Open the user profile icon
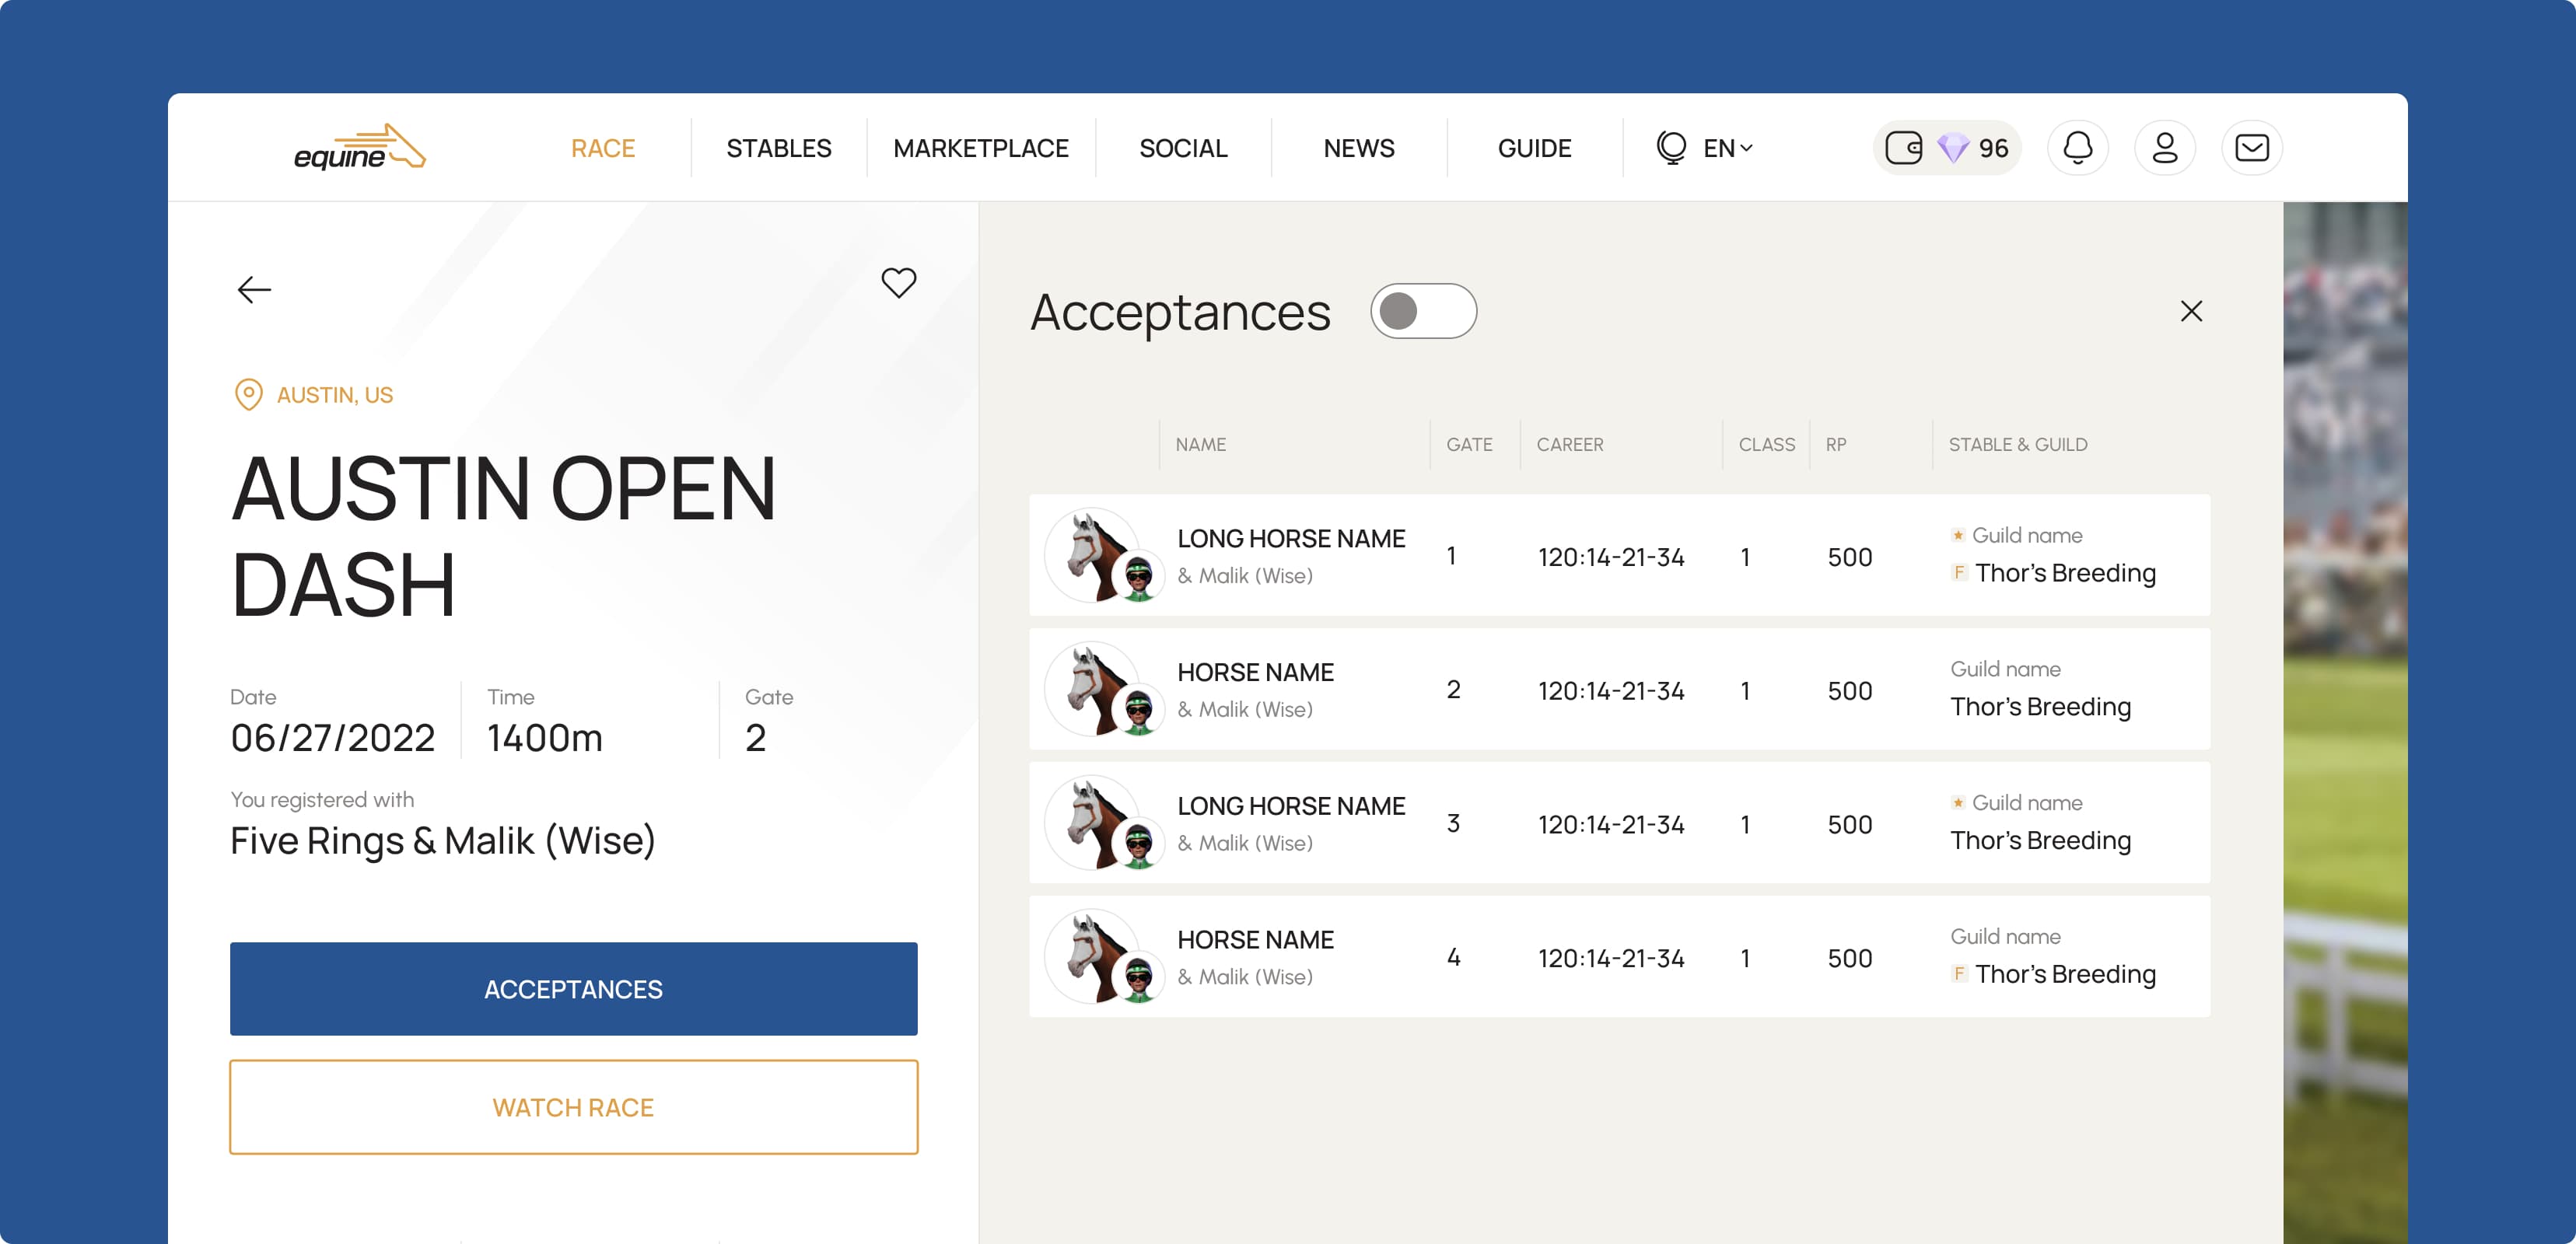2576x1244 pixels. click(x=2164, y=148)
